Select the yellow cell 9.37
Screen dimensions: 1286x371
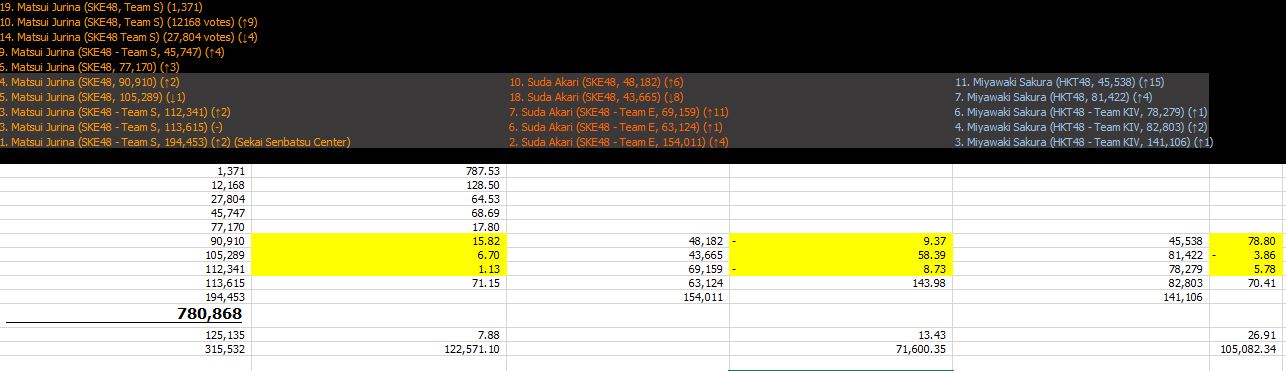coord(841,241)
